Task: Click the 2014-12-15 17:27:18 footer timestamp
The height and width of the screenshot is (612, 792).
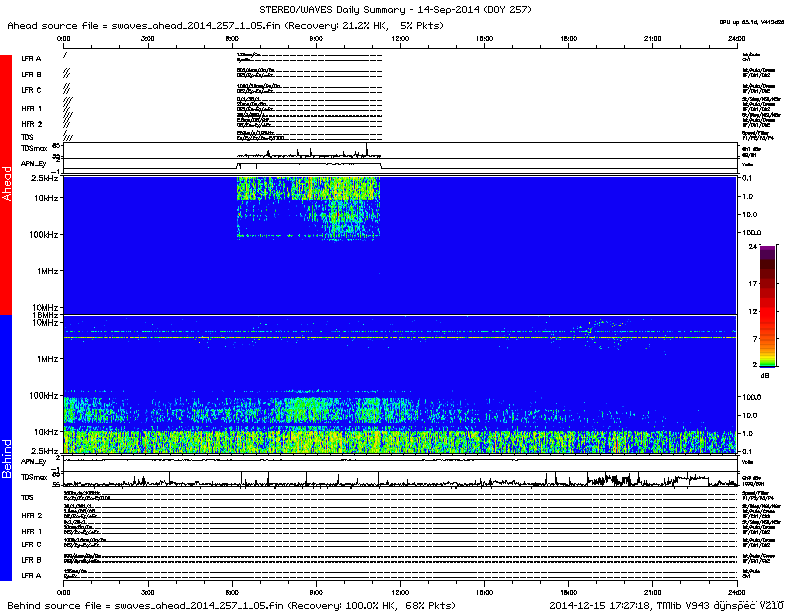Action: [x=600, y=605]
